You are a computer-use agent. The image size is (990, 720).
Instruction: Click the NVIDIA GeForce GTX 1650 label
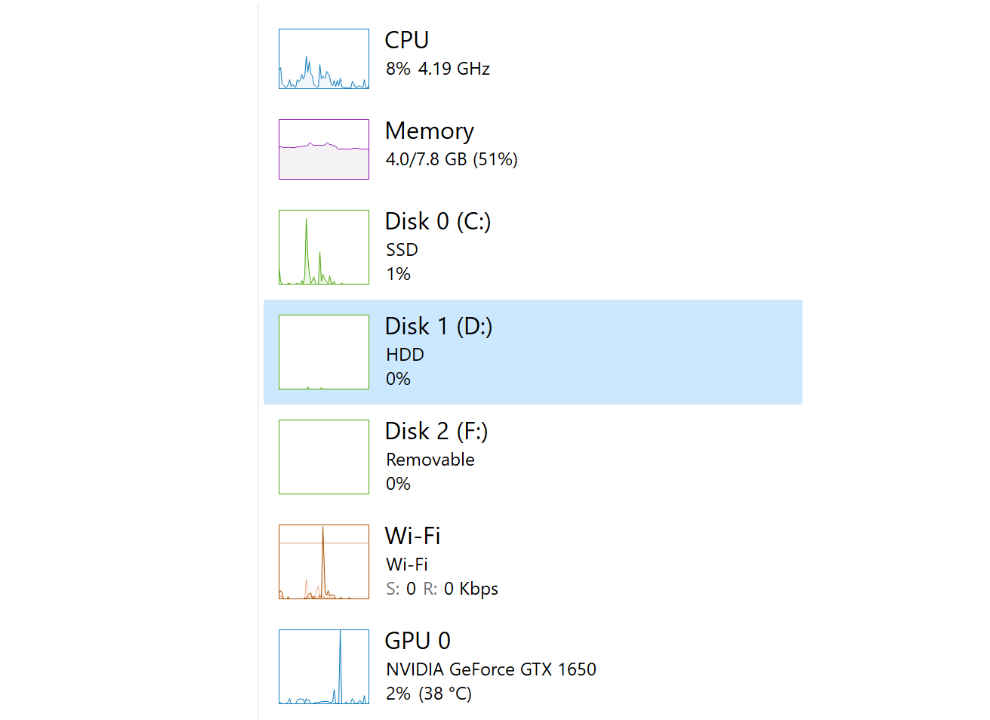(x=491, y=669)
